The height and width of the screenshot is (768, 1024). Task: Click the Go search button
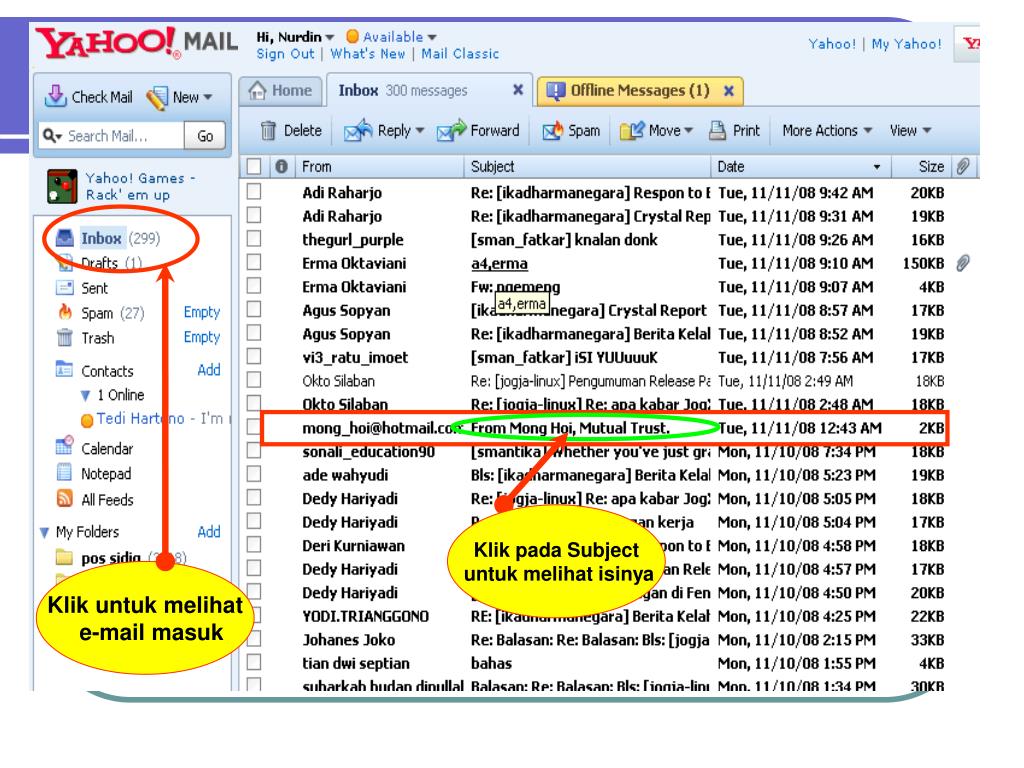(205, 136)
